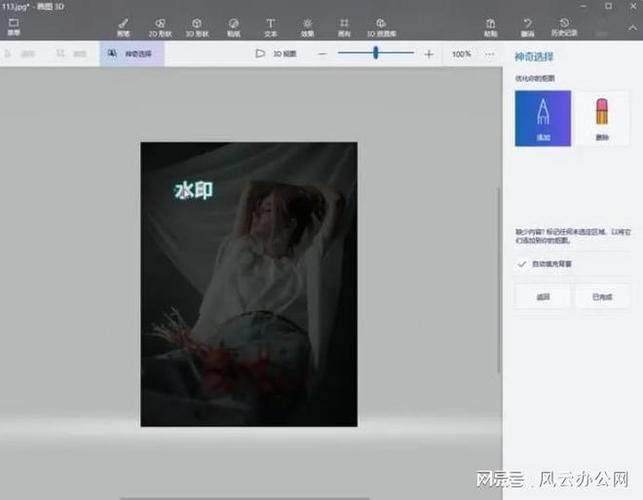Screen dimensions: 643x500
Task: Select the Remove (删除) eraser tool
Action: 601,118
